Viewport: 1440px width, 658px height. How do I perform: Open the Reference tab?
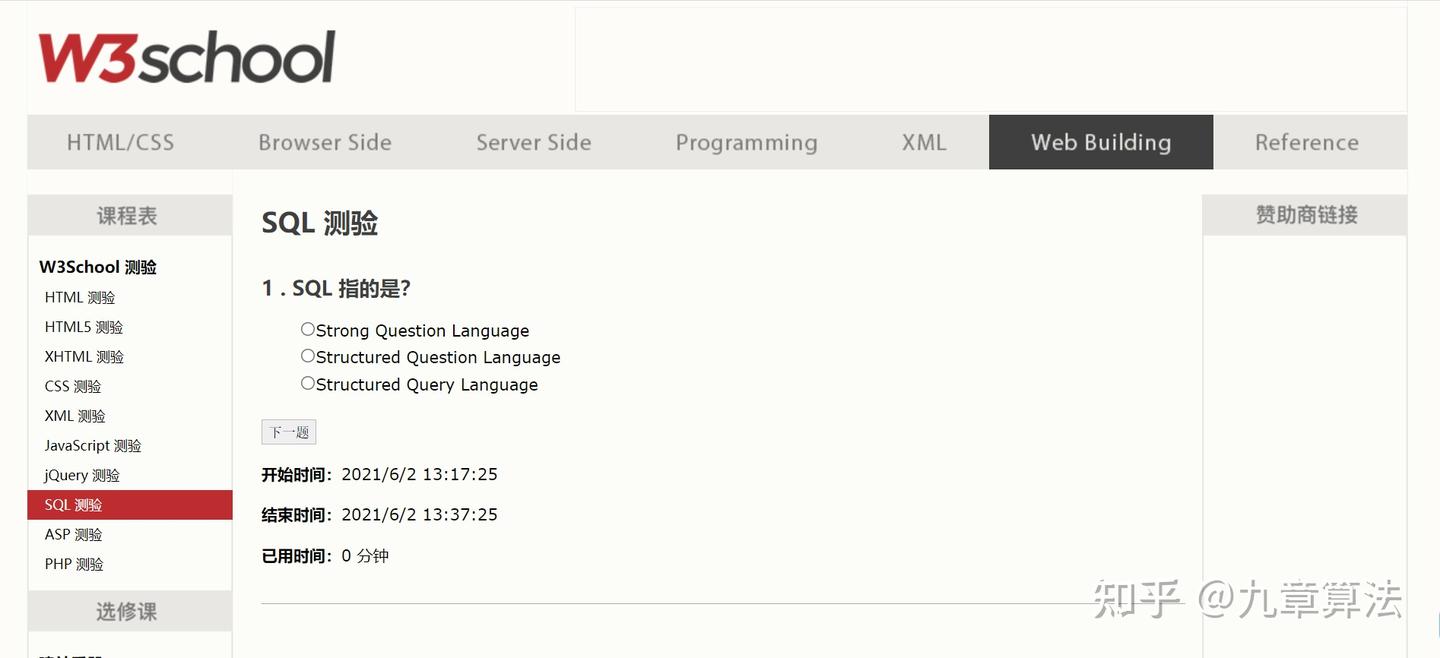pos(1306,142)
